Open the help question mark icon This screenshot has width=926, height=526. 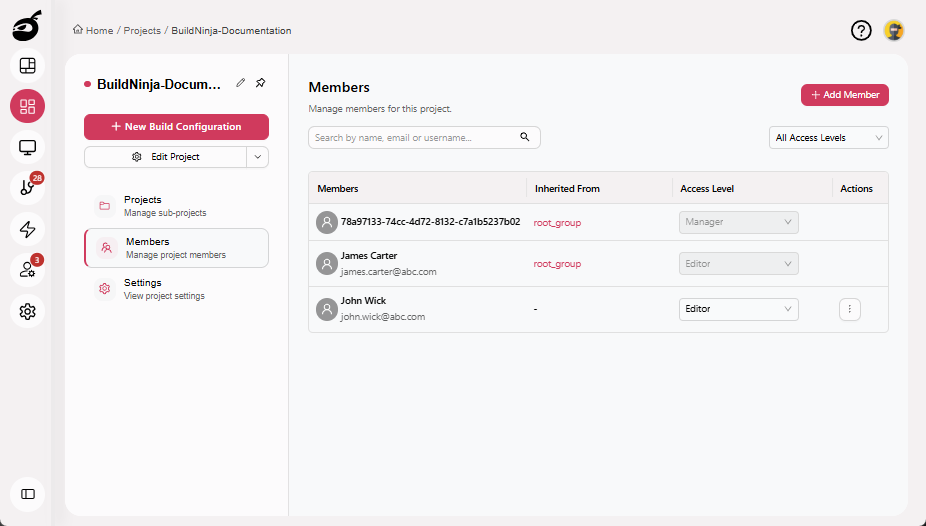(x=861, y=30)
